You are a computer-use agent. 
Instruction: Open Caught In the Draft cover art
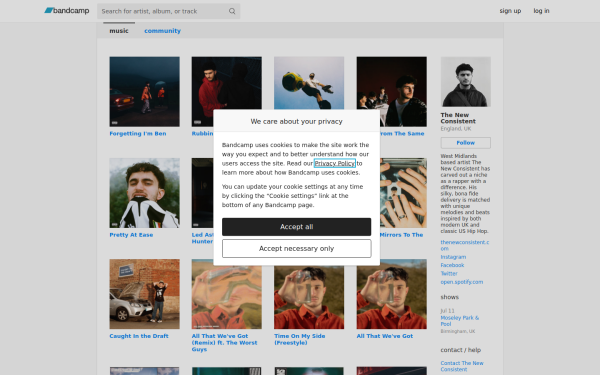coord(144,294)
